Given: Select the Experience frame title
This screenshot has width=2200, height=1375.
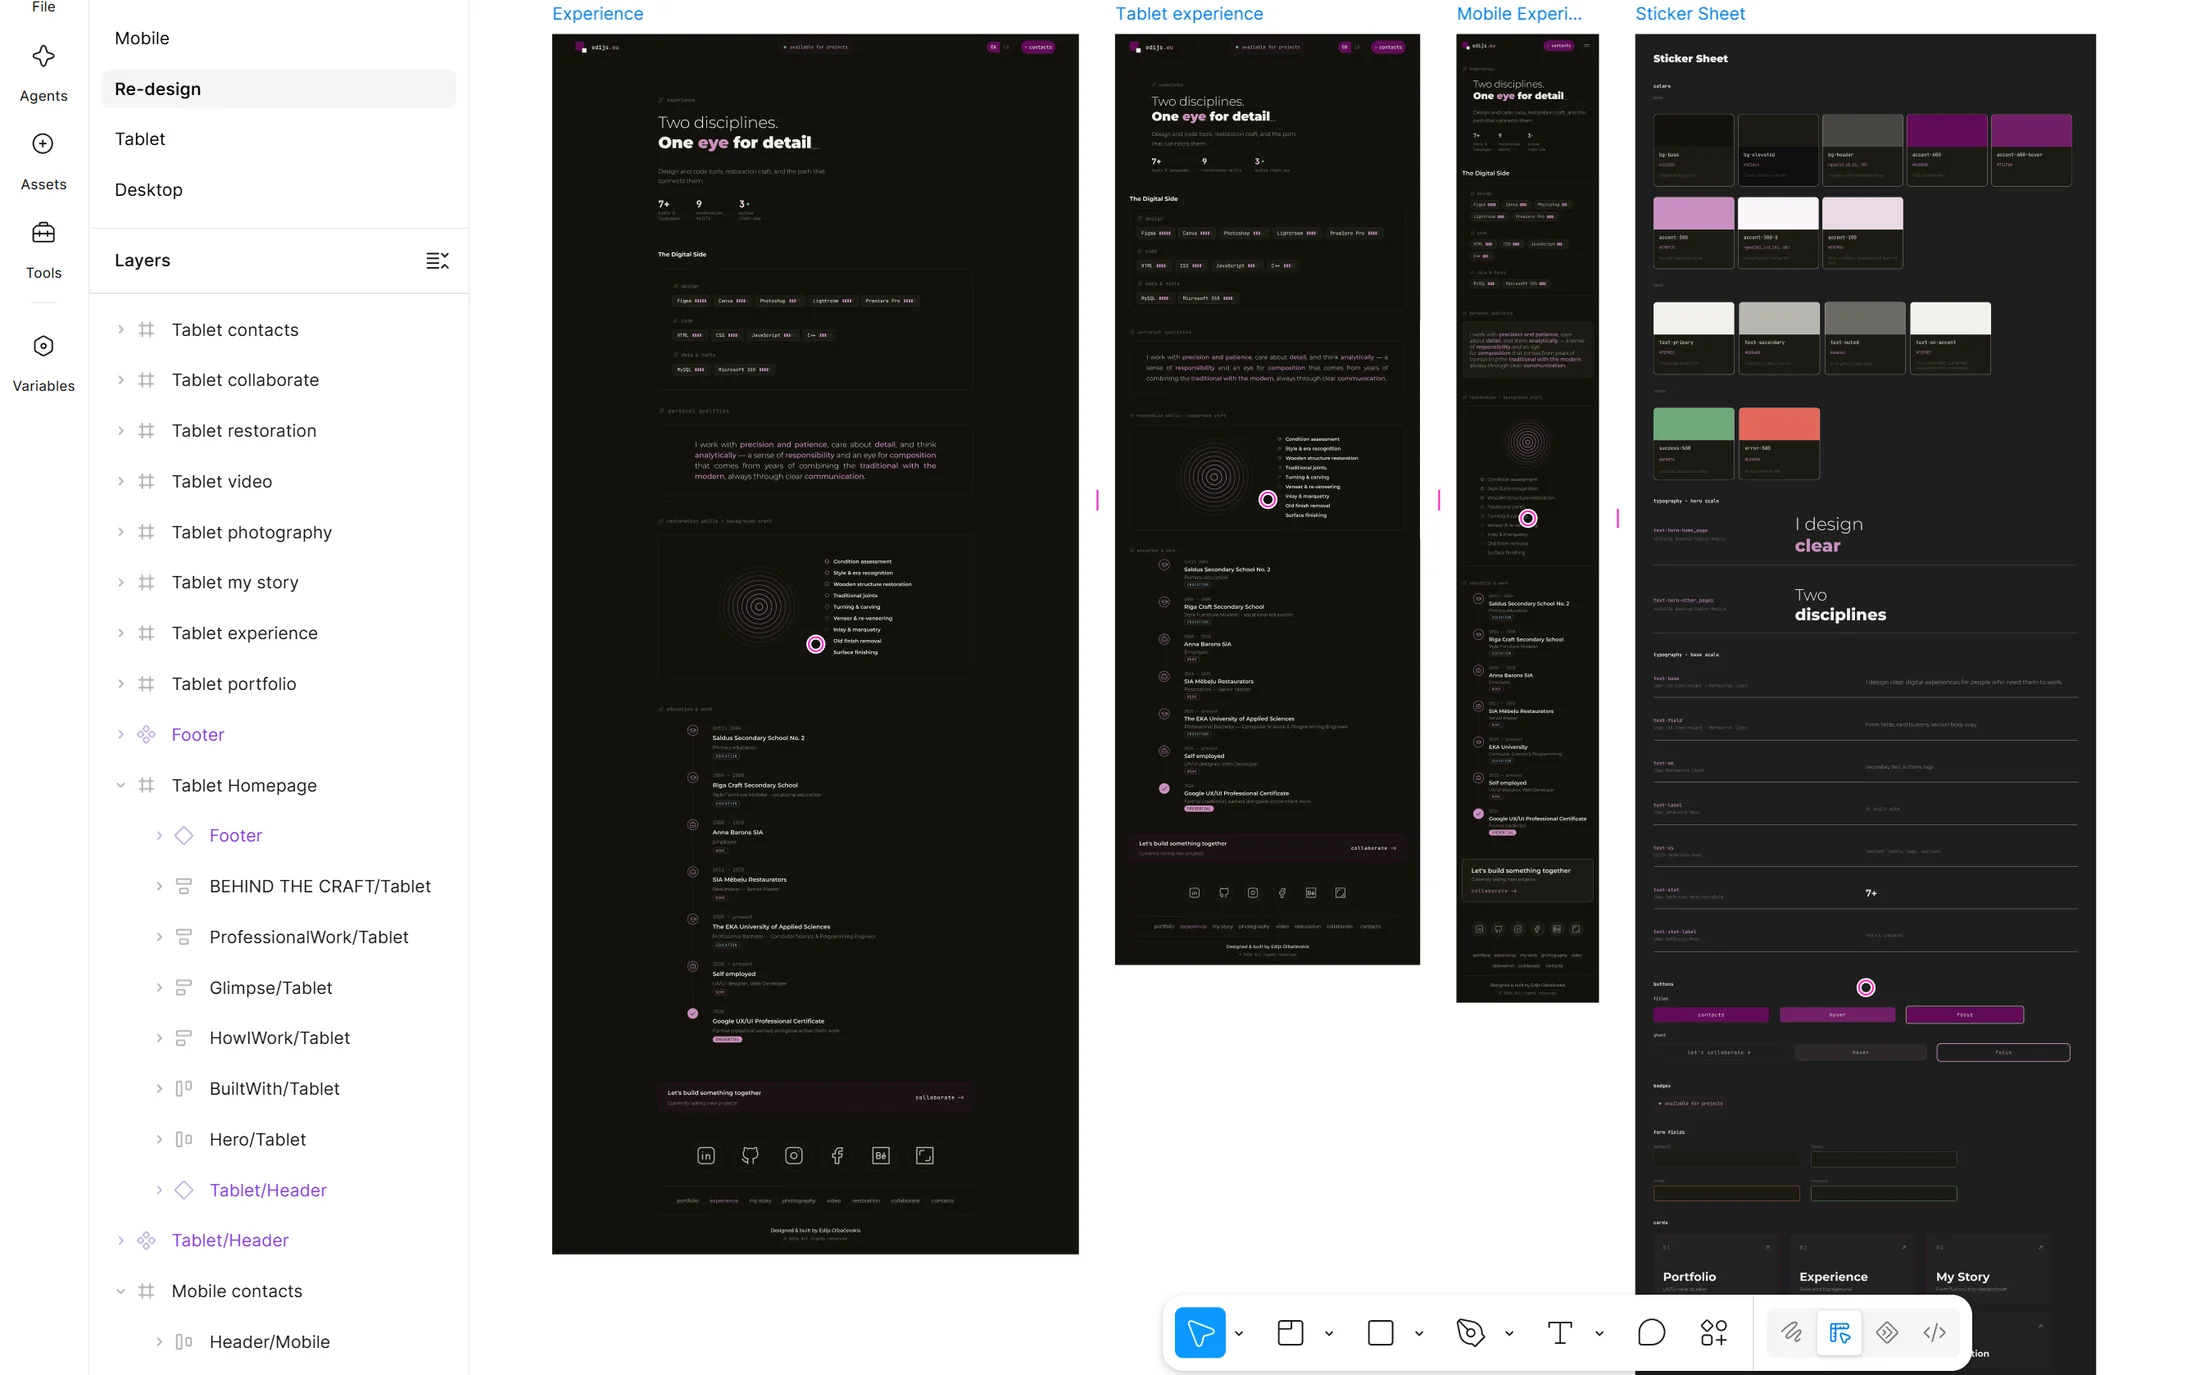Looking at the screenshot, I should point(597,14).
